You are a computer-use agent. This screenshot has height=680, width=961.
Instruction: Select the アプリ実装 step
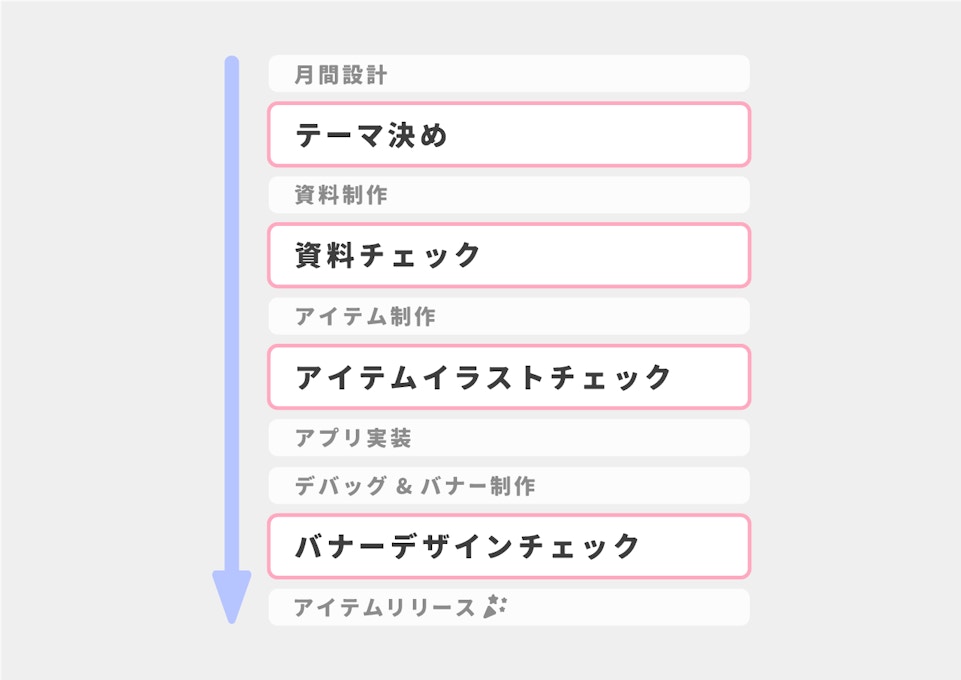(508, 437)
